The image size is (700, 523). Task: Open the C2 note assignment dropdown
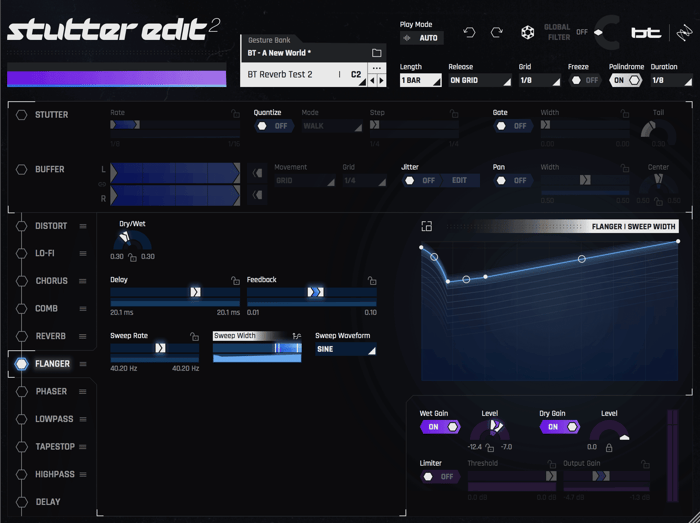point(358,75)
